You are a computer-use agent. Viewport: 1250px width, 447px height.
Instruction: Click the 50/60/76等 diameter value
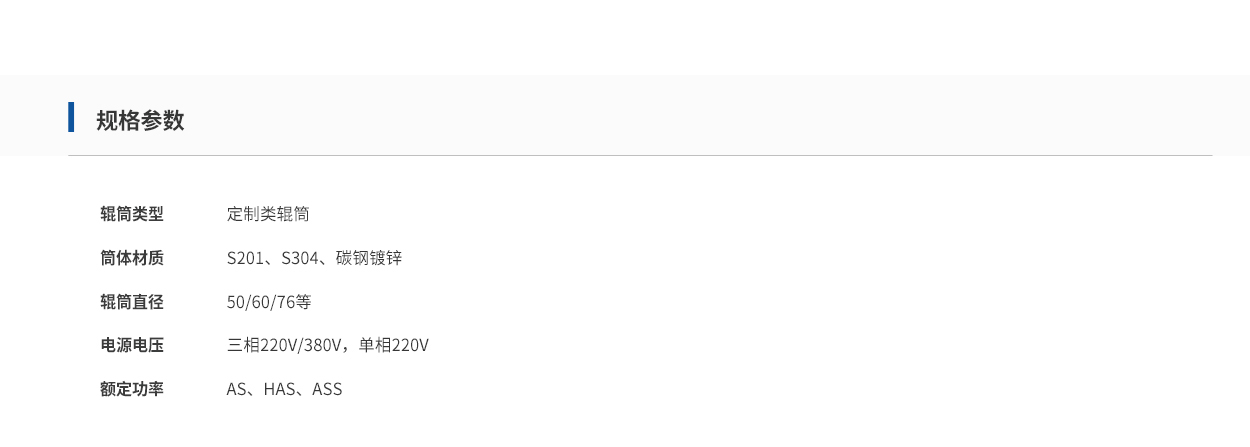click(269, 302)
